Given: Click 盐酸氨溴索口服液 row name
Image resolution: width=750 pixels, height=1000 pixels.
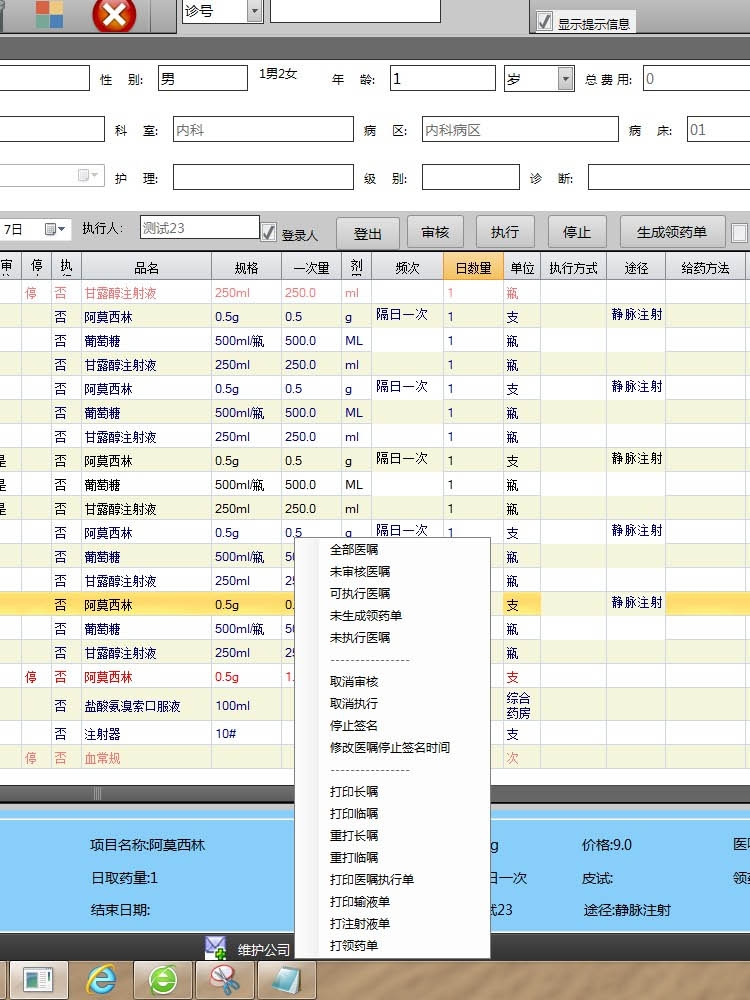Looking at the screenshot, I should point(133,706).
